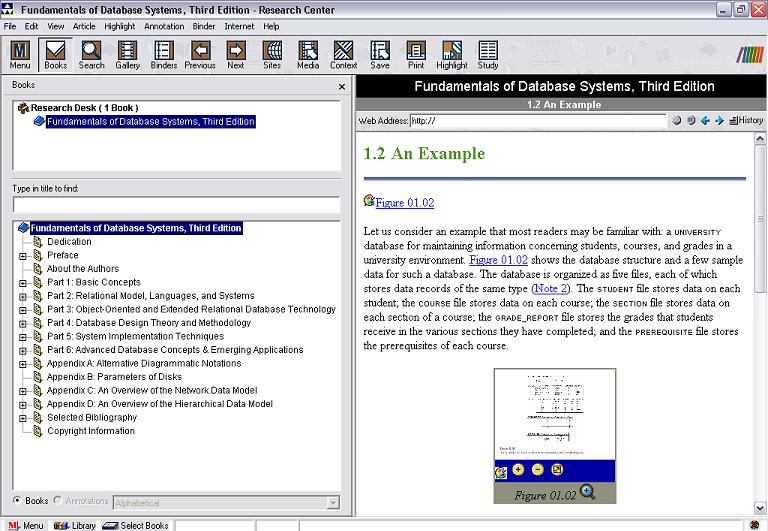Open the Annotation menu
The width and height of the screenshot is (768, 531).
pos(164,26)
